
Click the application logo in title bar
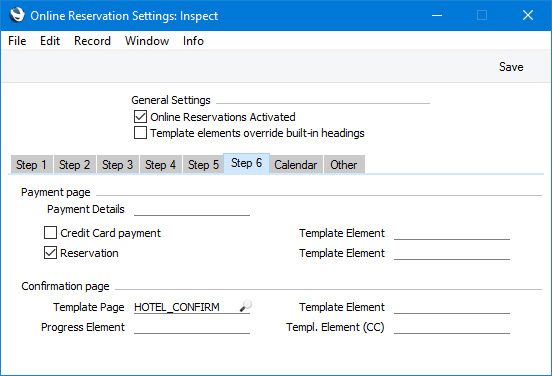[17, 15]
